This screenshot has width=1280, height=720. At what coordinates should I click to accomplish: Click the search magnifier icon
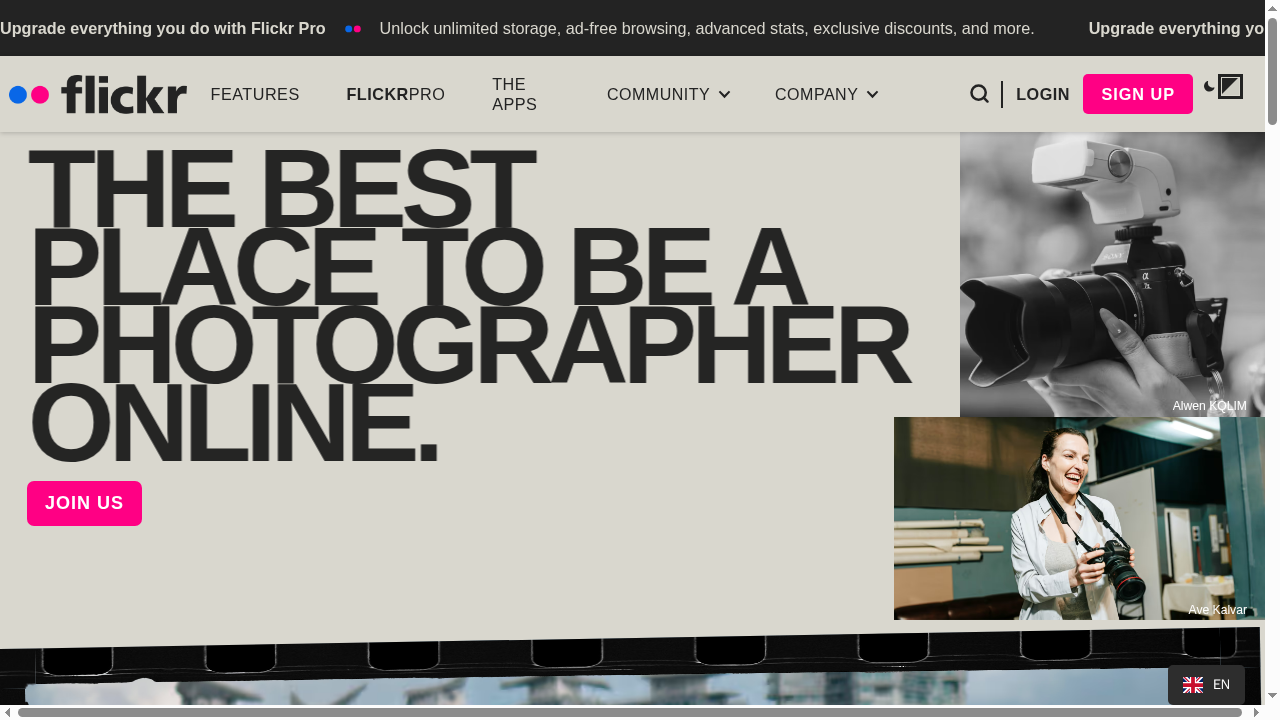[979, 93]
